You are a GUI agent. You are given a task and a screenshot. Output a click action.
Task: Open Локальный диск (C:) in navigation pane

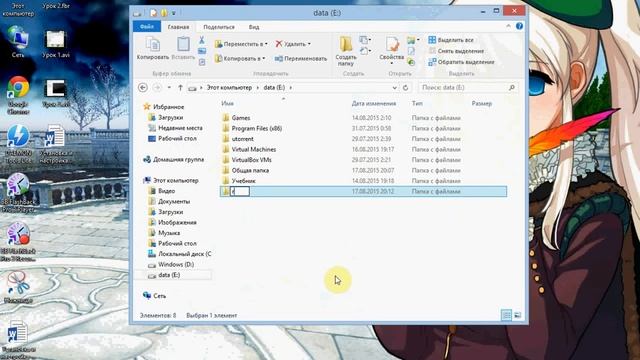pos(184,254)
